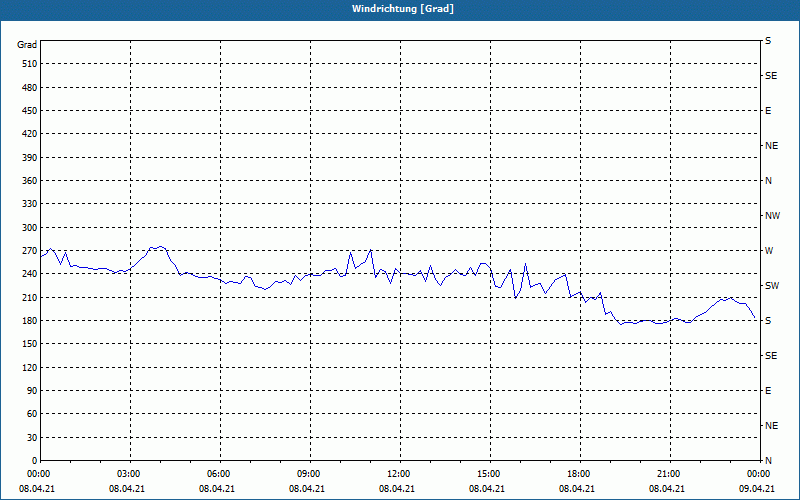The image size is (800, 500).
Task: Click the 420 y-axis value
Action: coord(30,134)
